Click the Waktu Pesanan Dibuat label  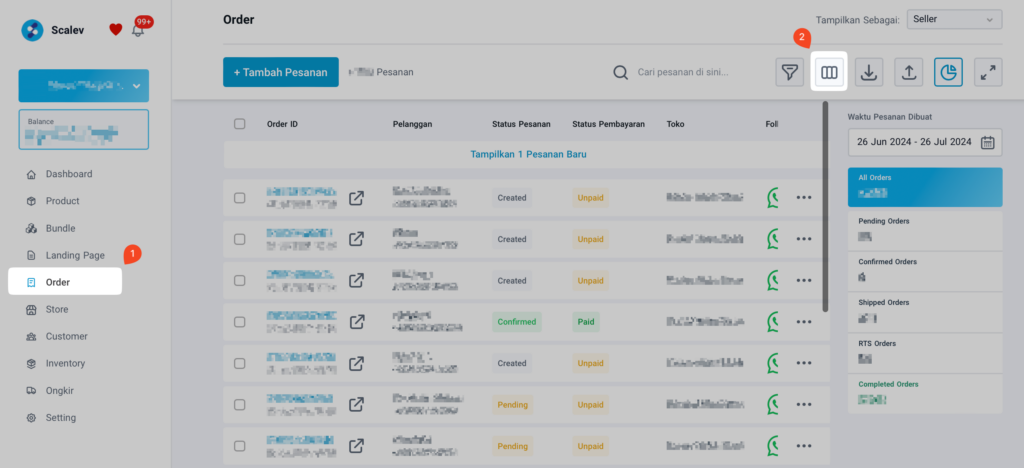tap(889, 117)
